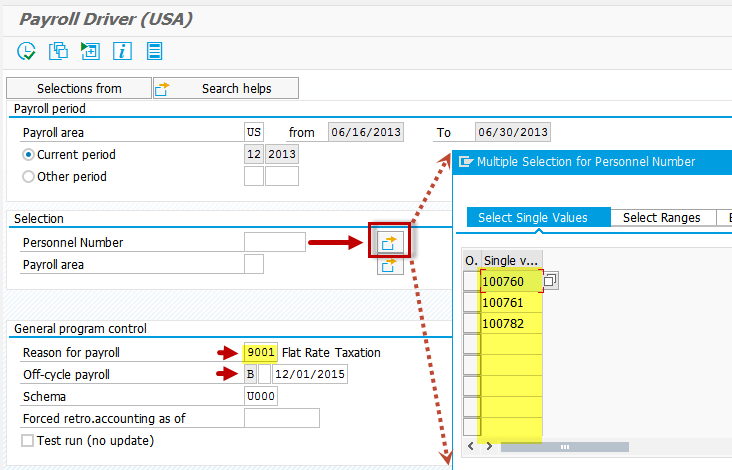This screenshot has height=470, width=732.
Task: Click the Single v... column header
Action: pyautogui.click(x=511, y=260)
